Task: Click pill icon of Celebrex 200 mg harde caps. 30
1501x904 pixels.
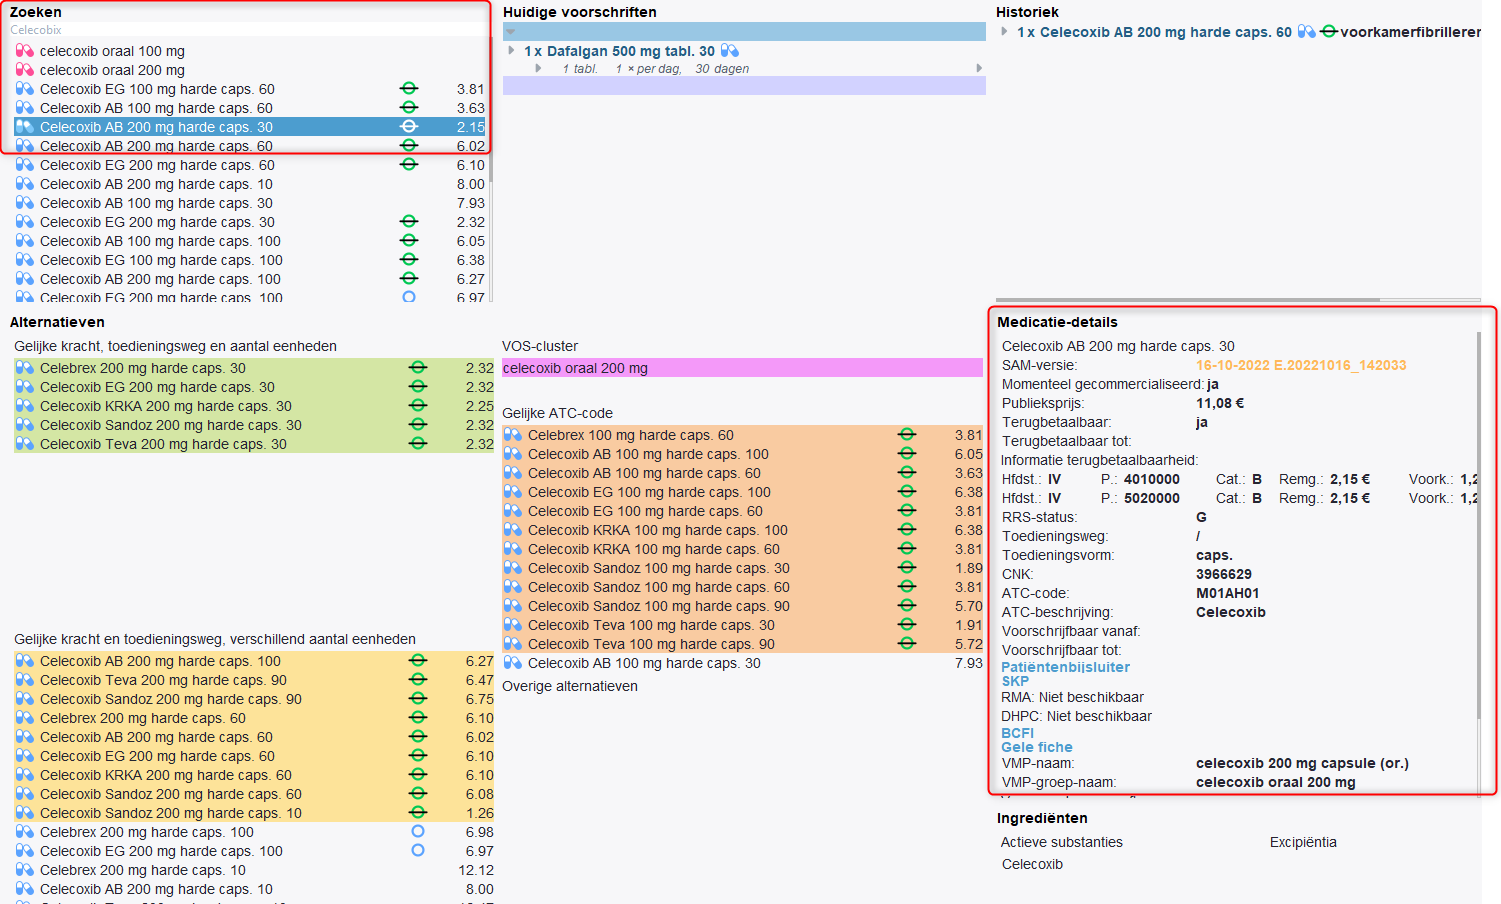Action: tap(25, 368)
